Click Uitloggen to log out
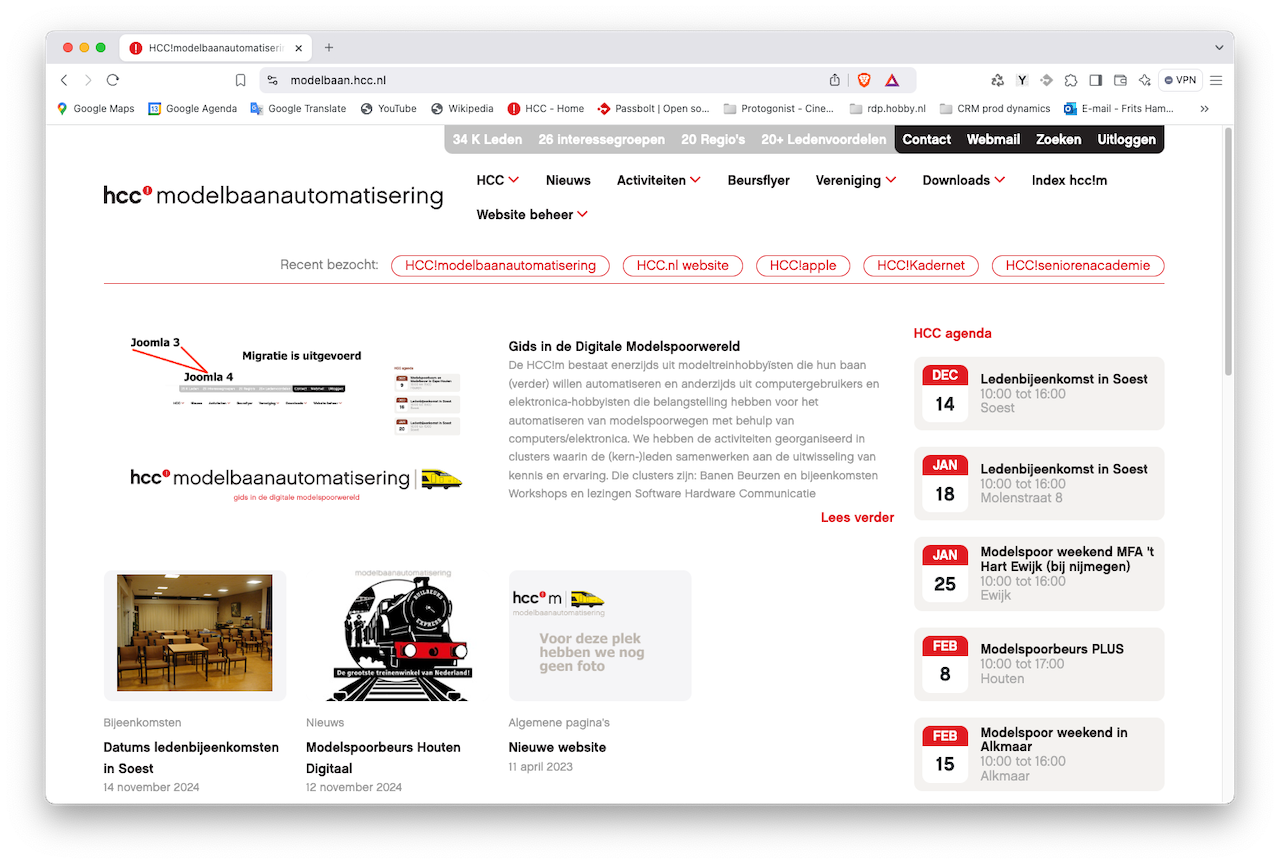The height and width of the screenshot is (864, 1280). (1126, 139)
